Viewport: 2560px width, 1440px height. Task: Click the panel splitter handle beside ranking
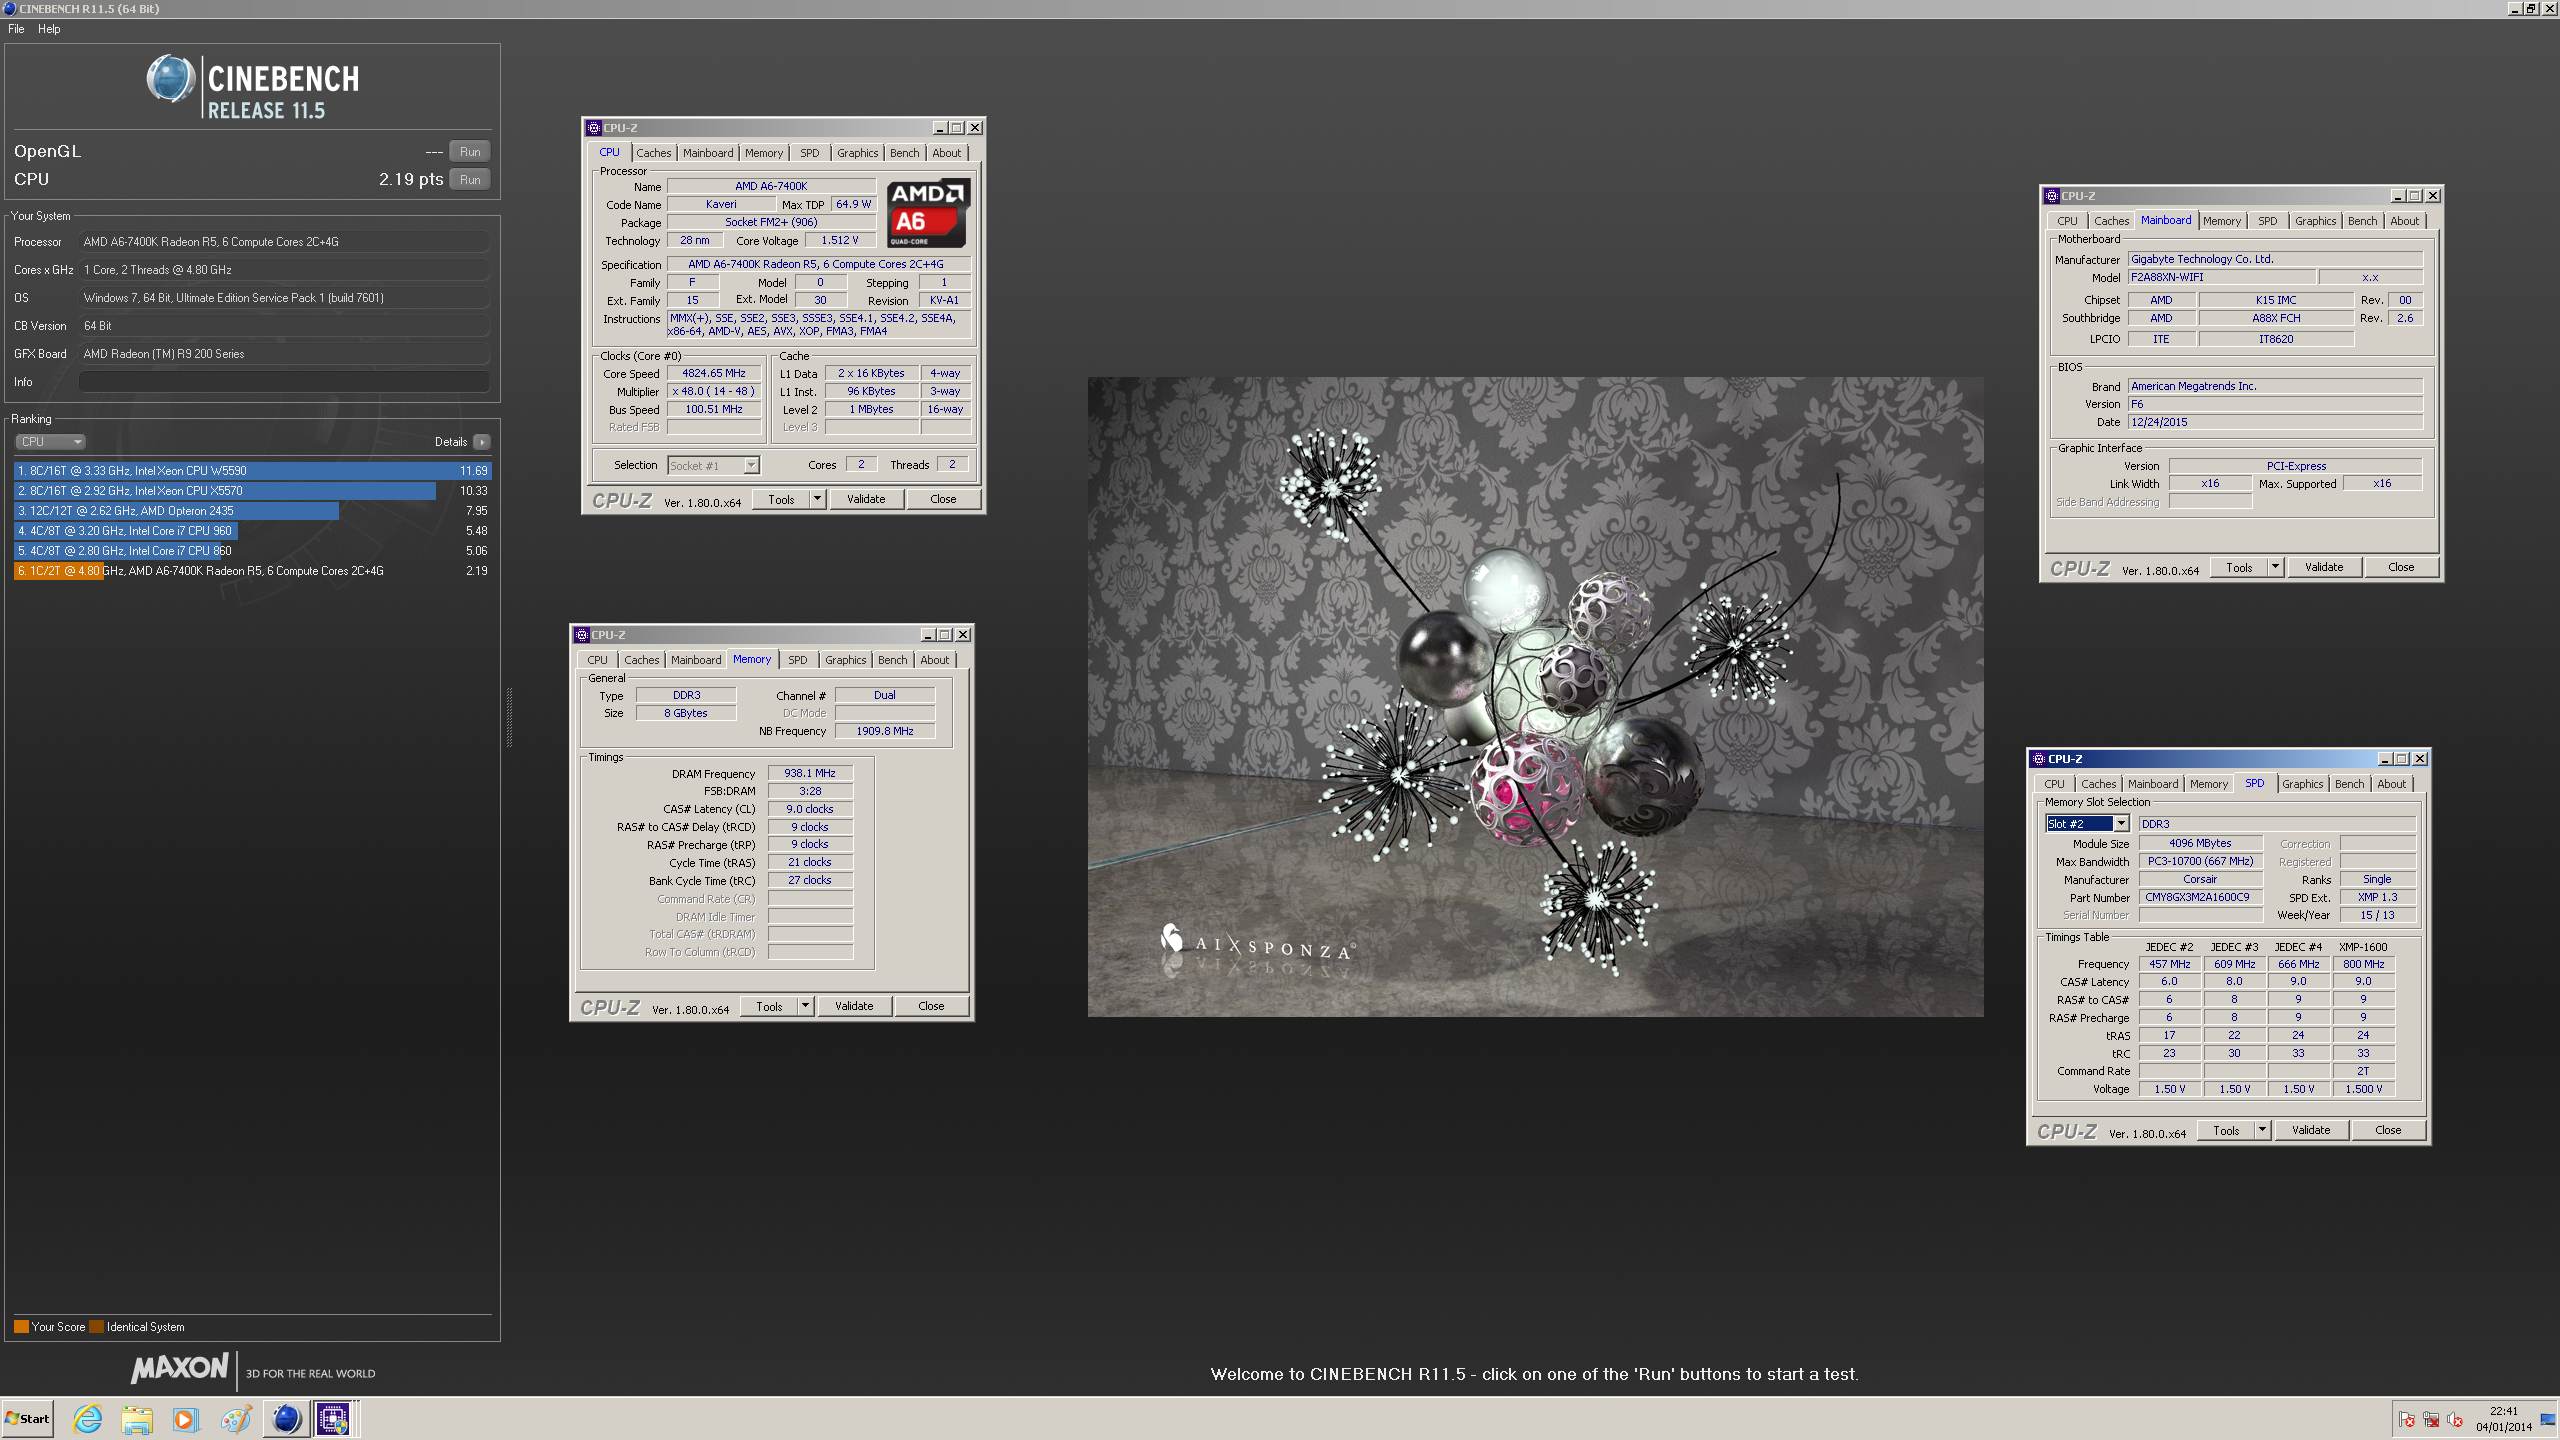tap(509, 717)
